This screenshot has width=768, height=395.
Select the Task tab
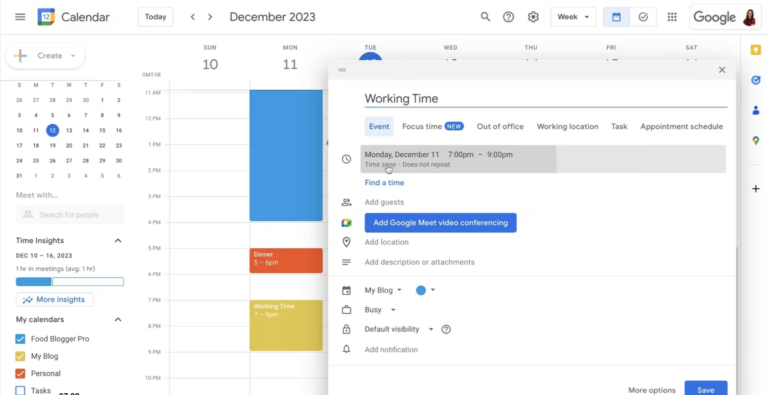click(x=619, y=126)
